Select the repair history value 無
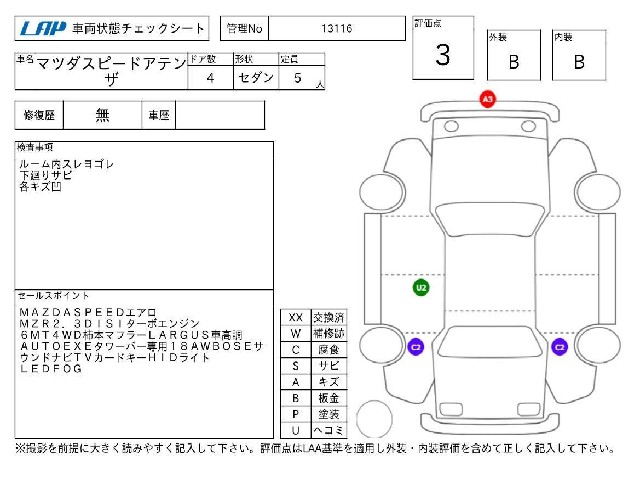 [x=102, y=116]
